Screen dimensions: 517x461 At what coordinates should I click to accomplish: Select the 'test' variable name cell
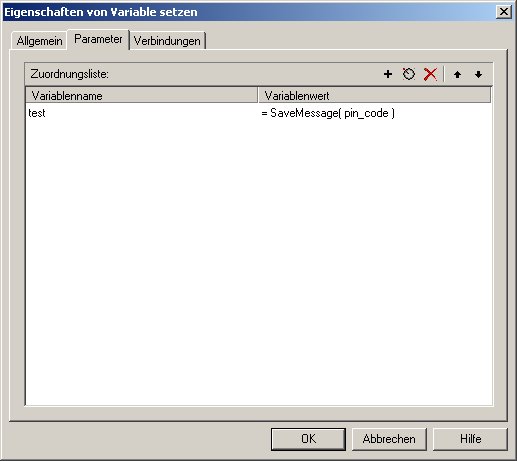point(37,113)
